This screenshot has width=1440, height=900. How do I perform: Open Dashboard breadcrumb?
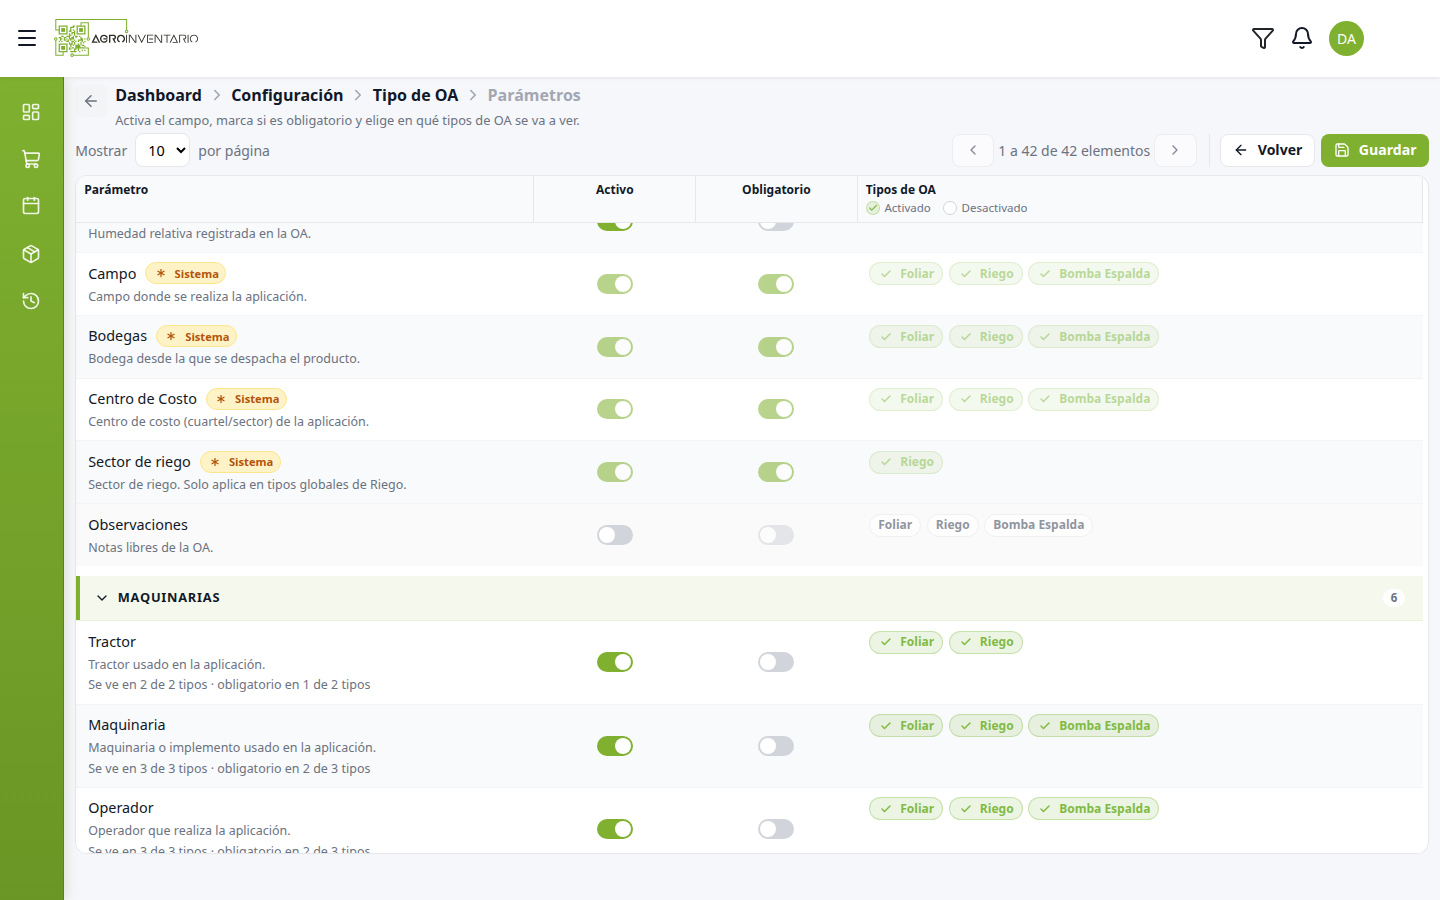[x=158, y=95]
